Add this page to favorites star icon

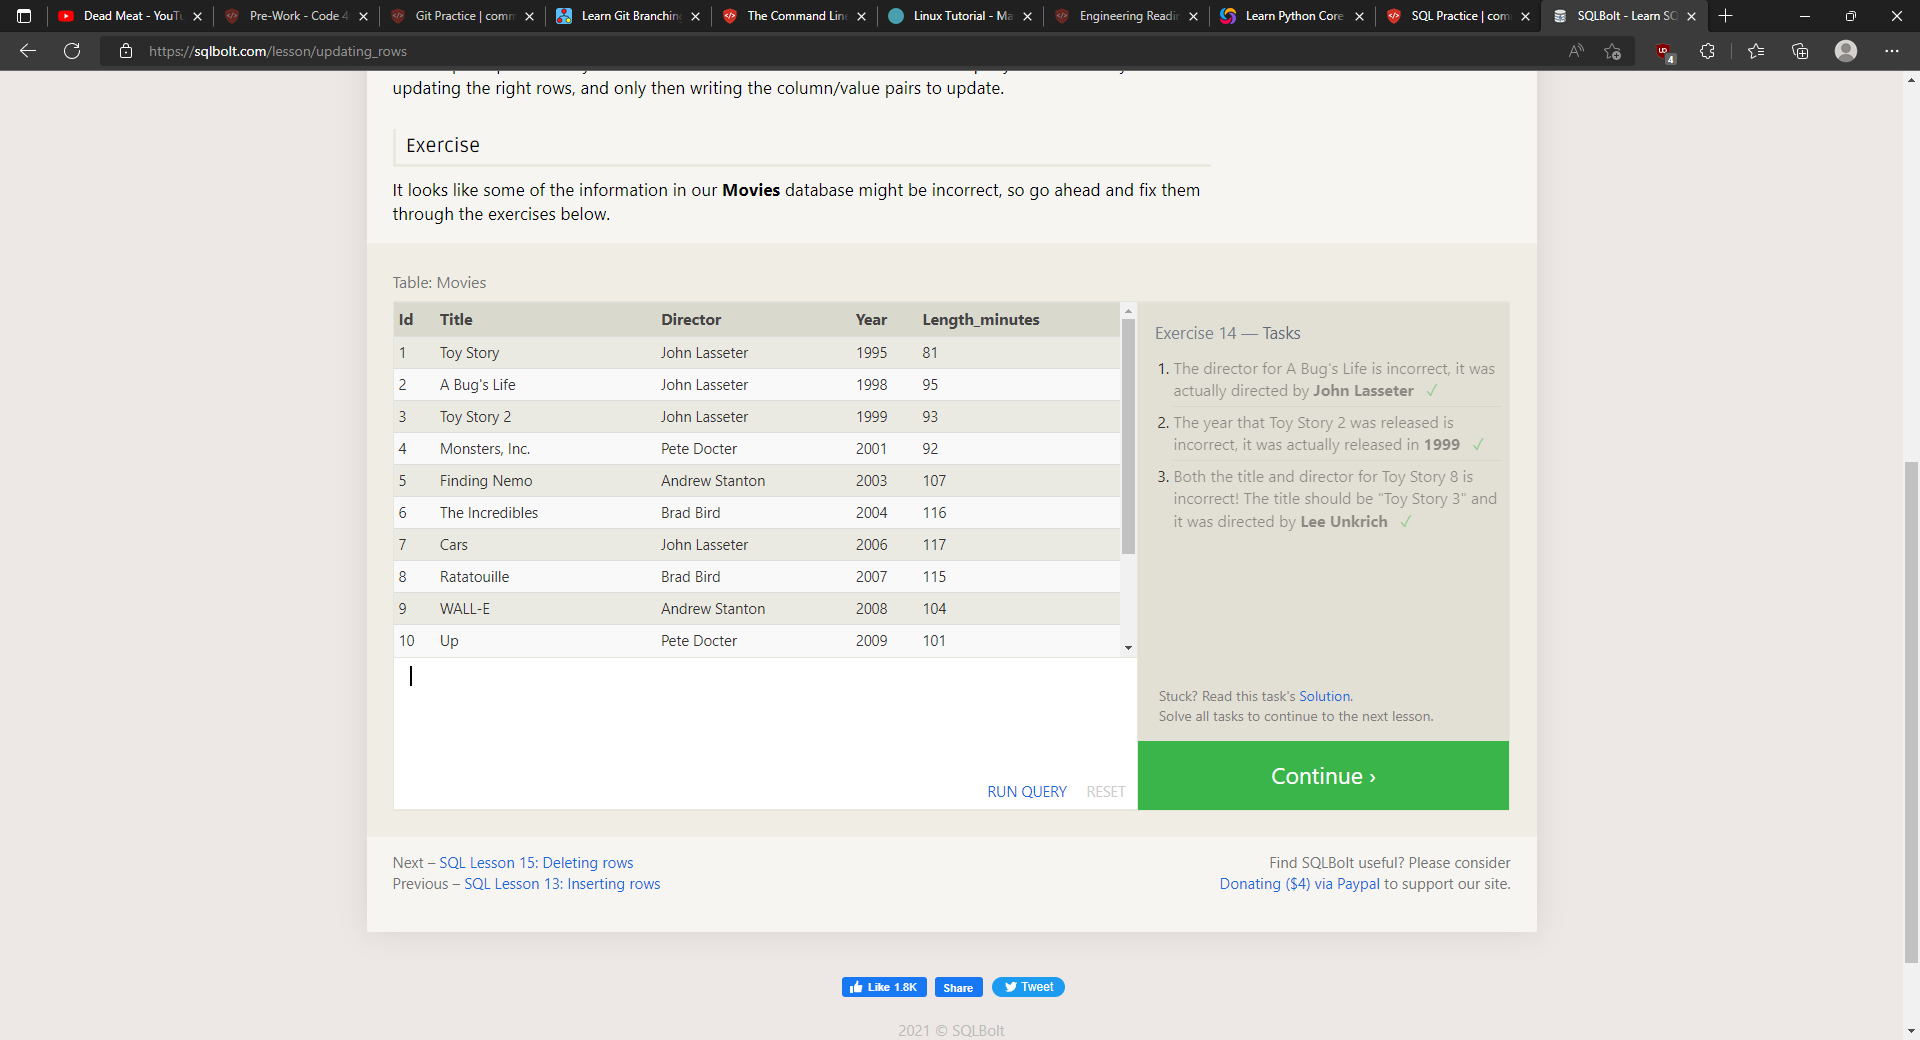1612,51
